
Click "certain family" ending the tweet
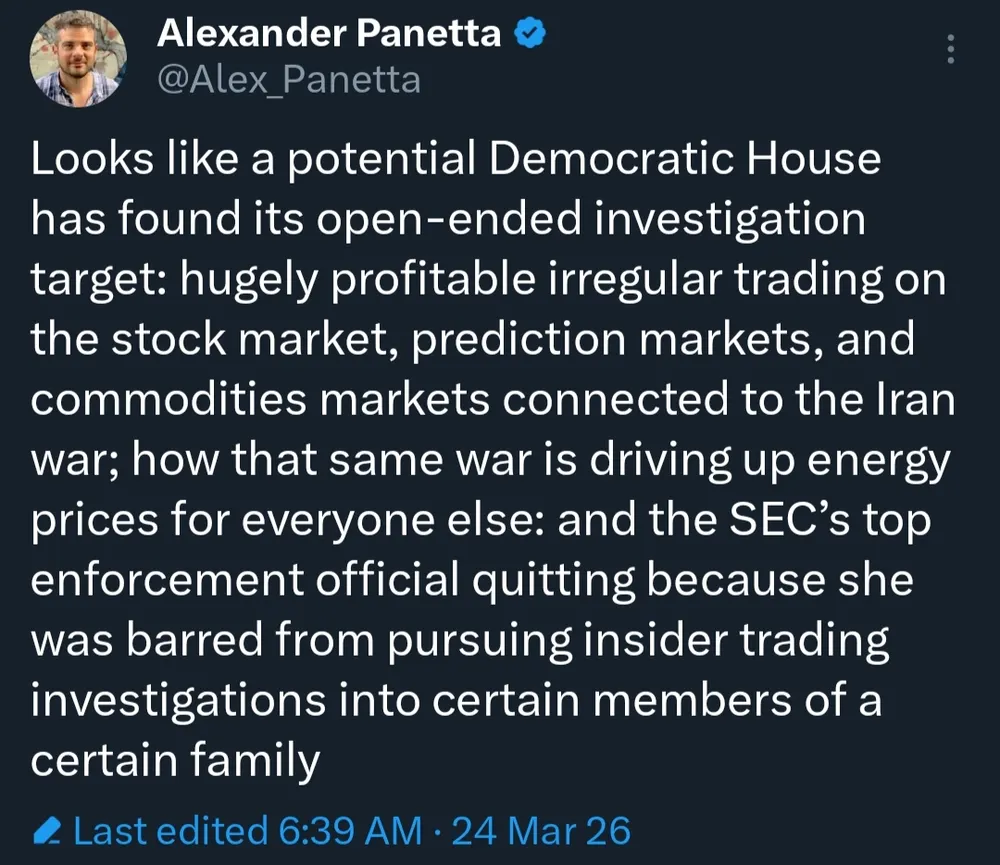pos(175,760)
